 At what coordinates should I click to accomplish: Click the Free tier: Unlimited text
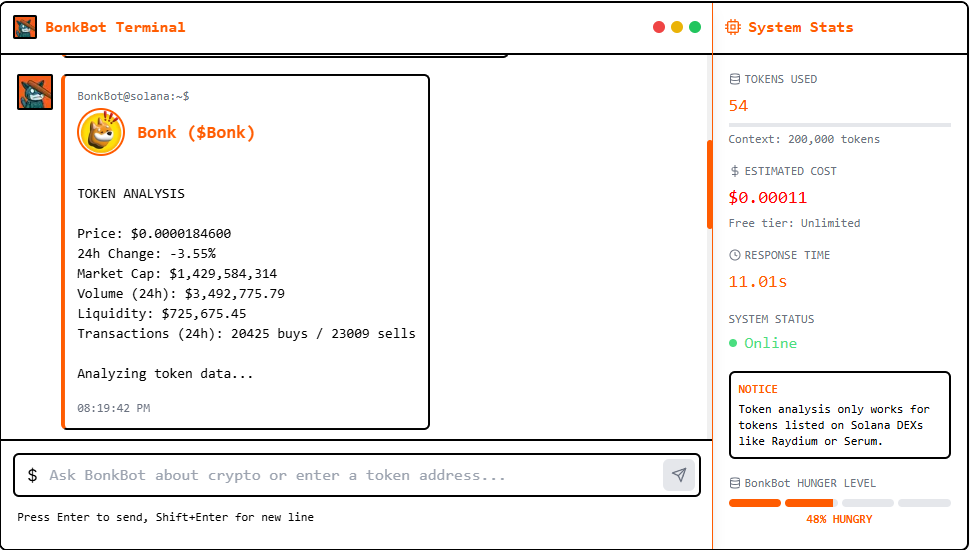coord(794,223)
